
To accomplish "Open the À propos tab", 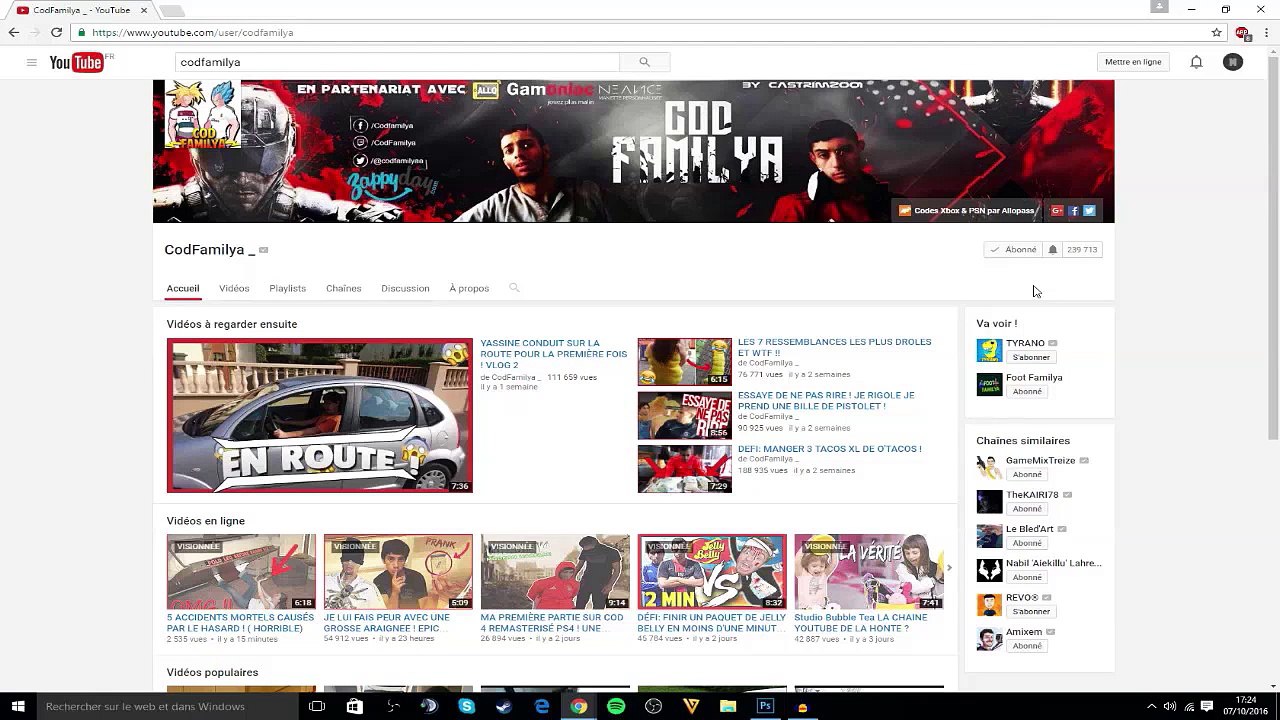I will click(x=469, y=288).
